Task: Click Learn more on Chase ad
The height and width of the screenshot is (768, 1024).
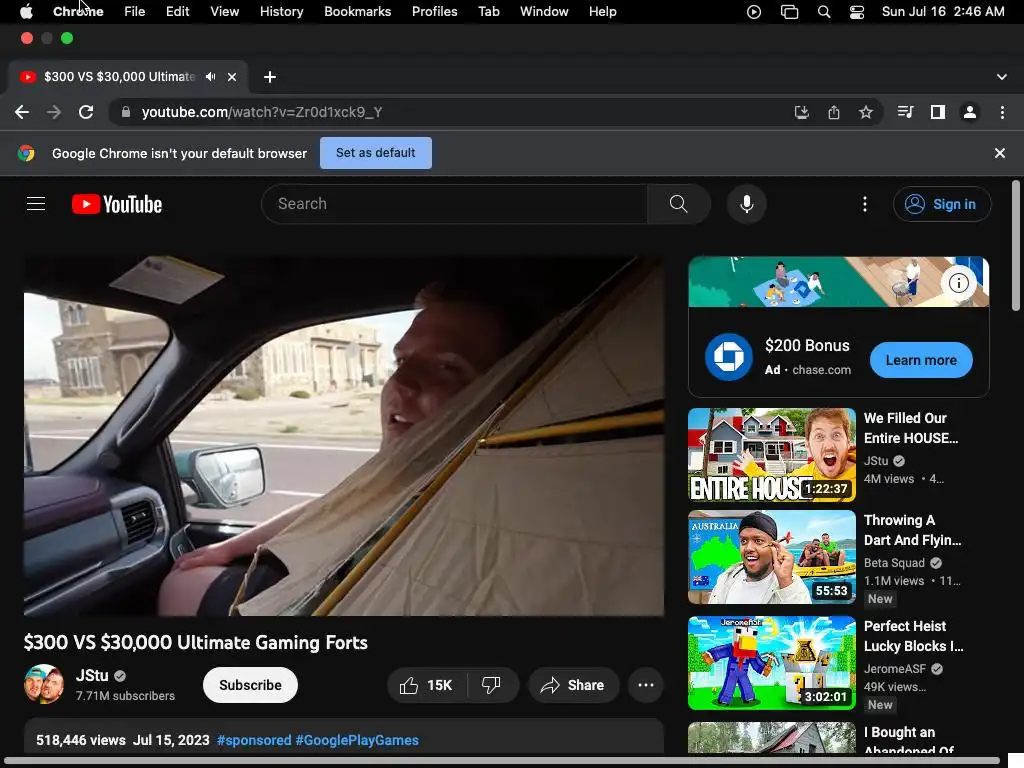Action: point(921,360)
